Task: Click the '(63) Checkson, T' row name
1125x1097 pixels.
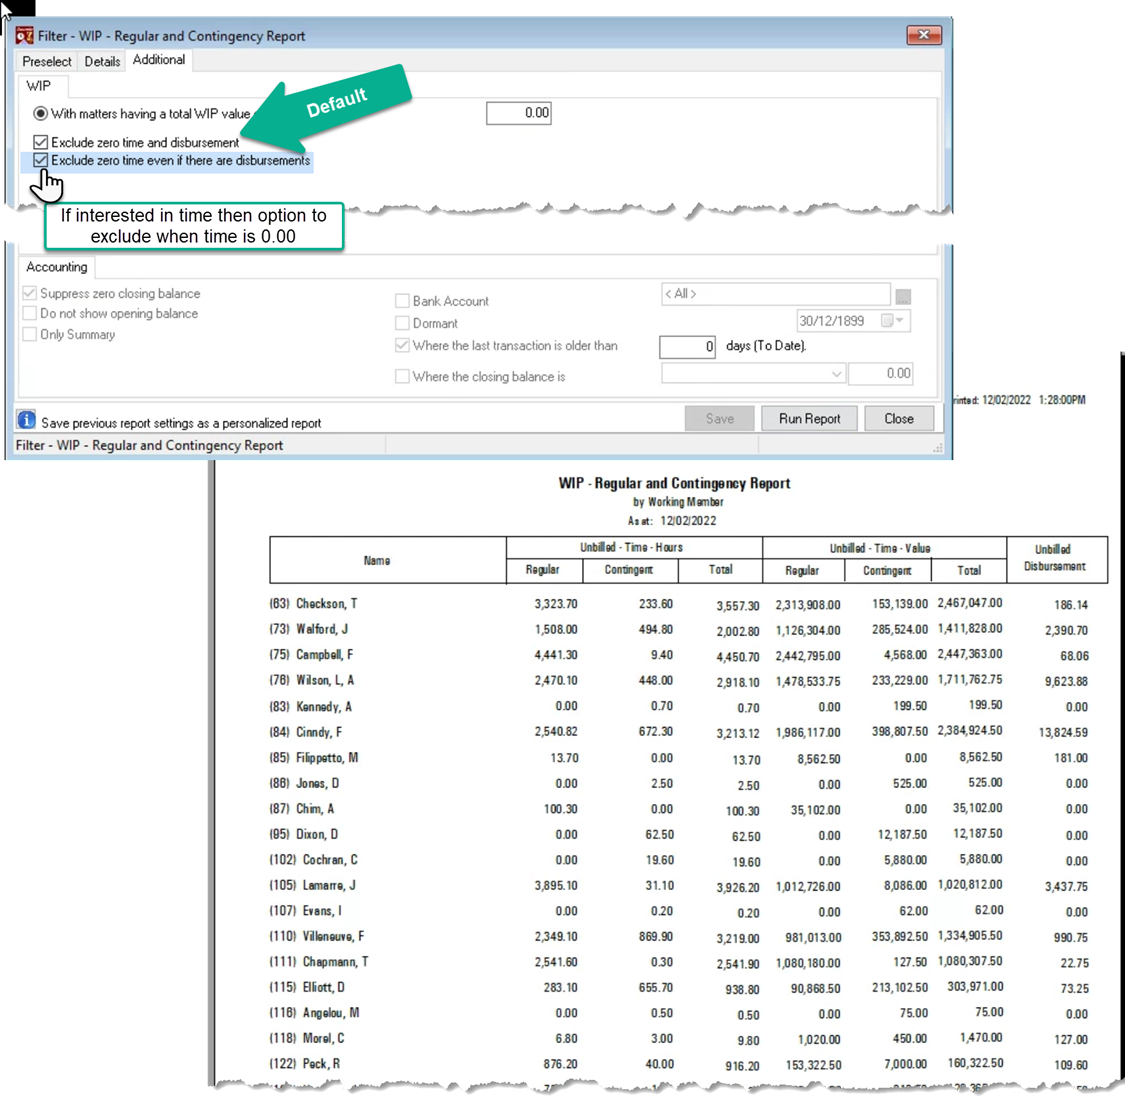Action: [x=313, y=603]
